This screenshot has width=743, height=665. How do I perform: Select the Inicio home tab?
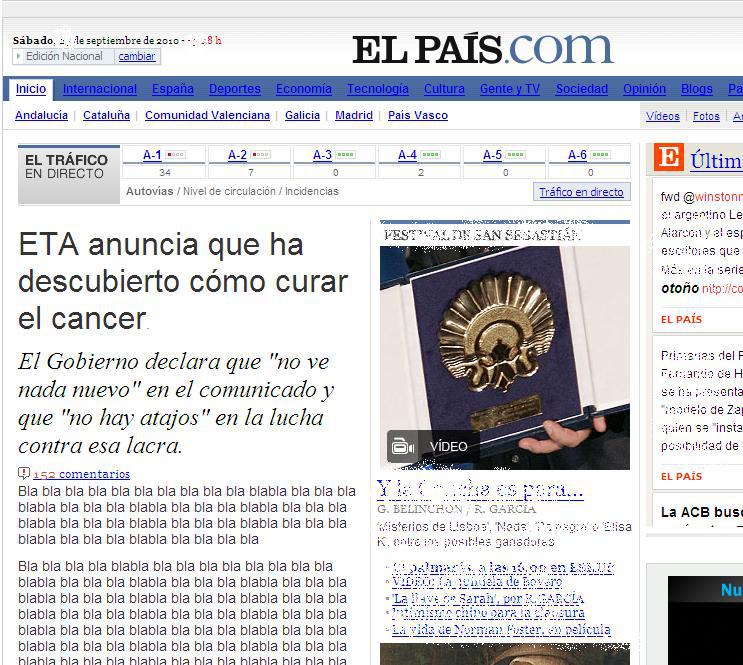tap(31, 89)
